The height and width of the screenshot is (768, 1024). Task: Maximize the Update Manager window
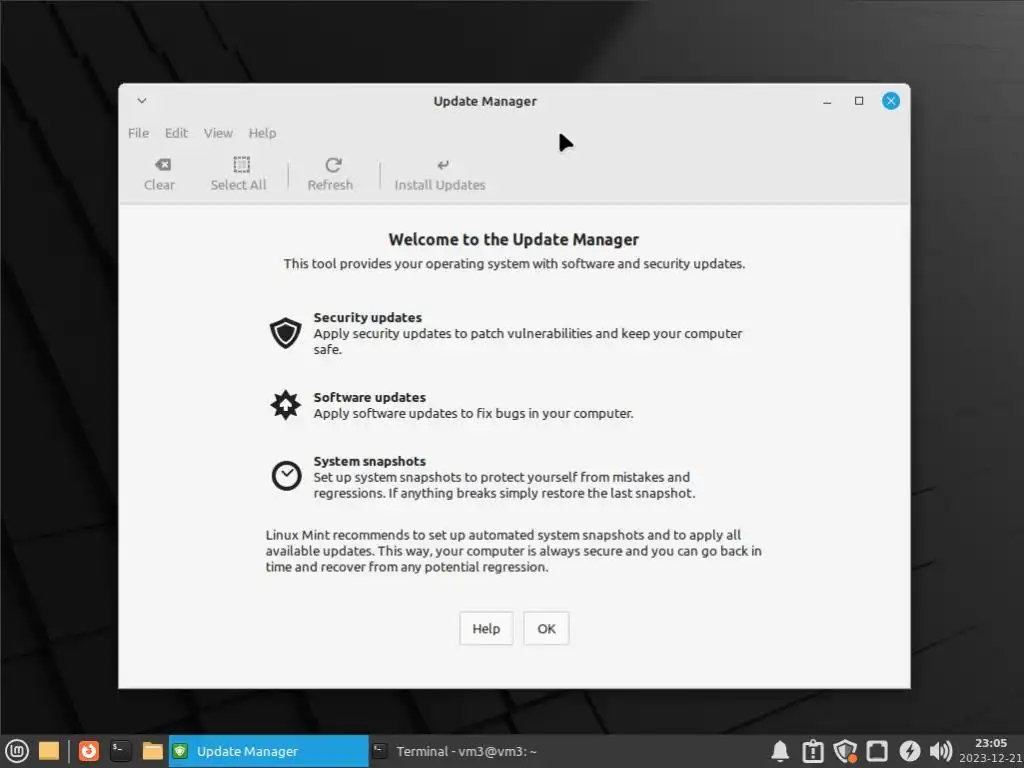[x=859, y=101]
